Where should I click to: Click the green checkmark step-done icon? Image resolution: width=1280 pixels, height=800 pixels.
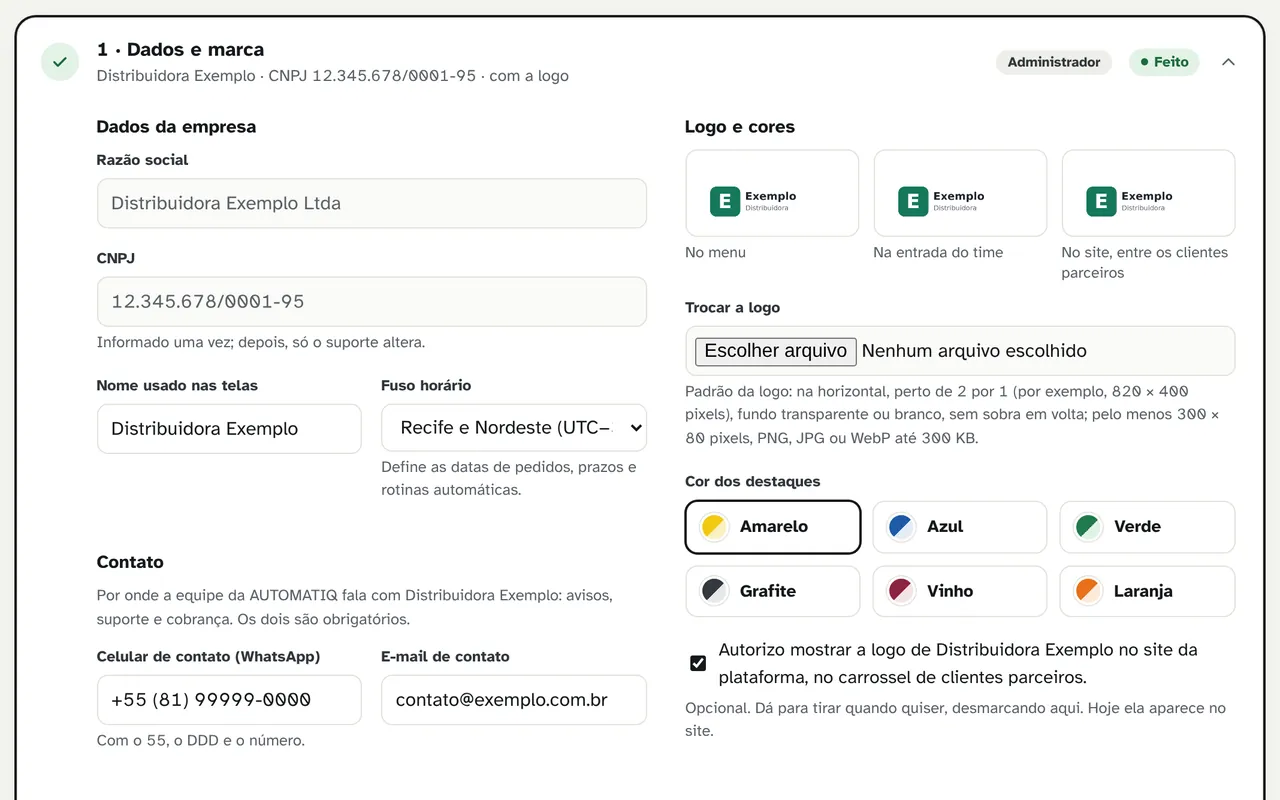60,62
